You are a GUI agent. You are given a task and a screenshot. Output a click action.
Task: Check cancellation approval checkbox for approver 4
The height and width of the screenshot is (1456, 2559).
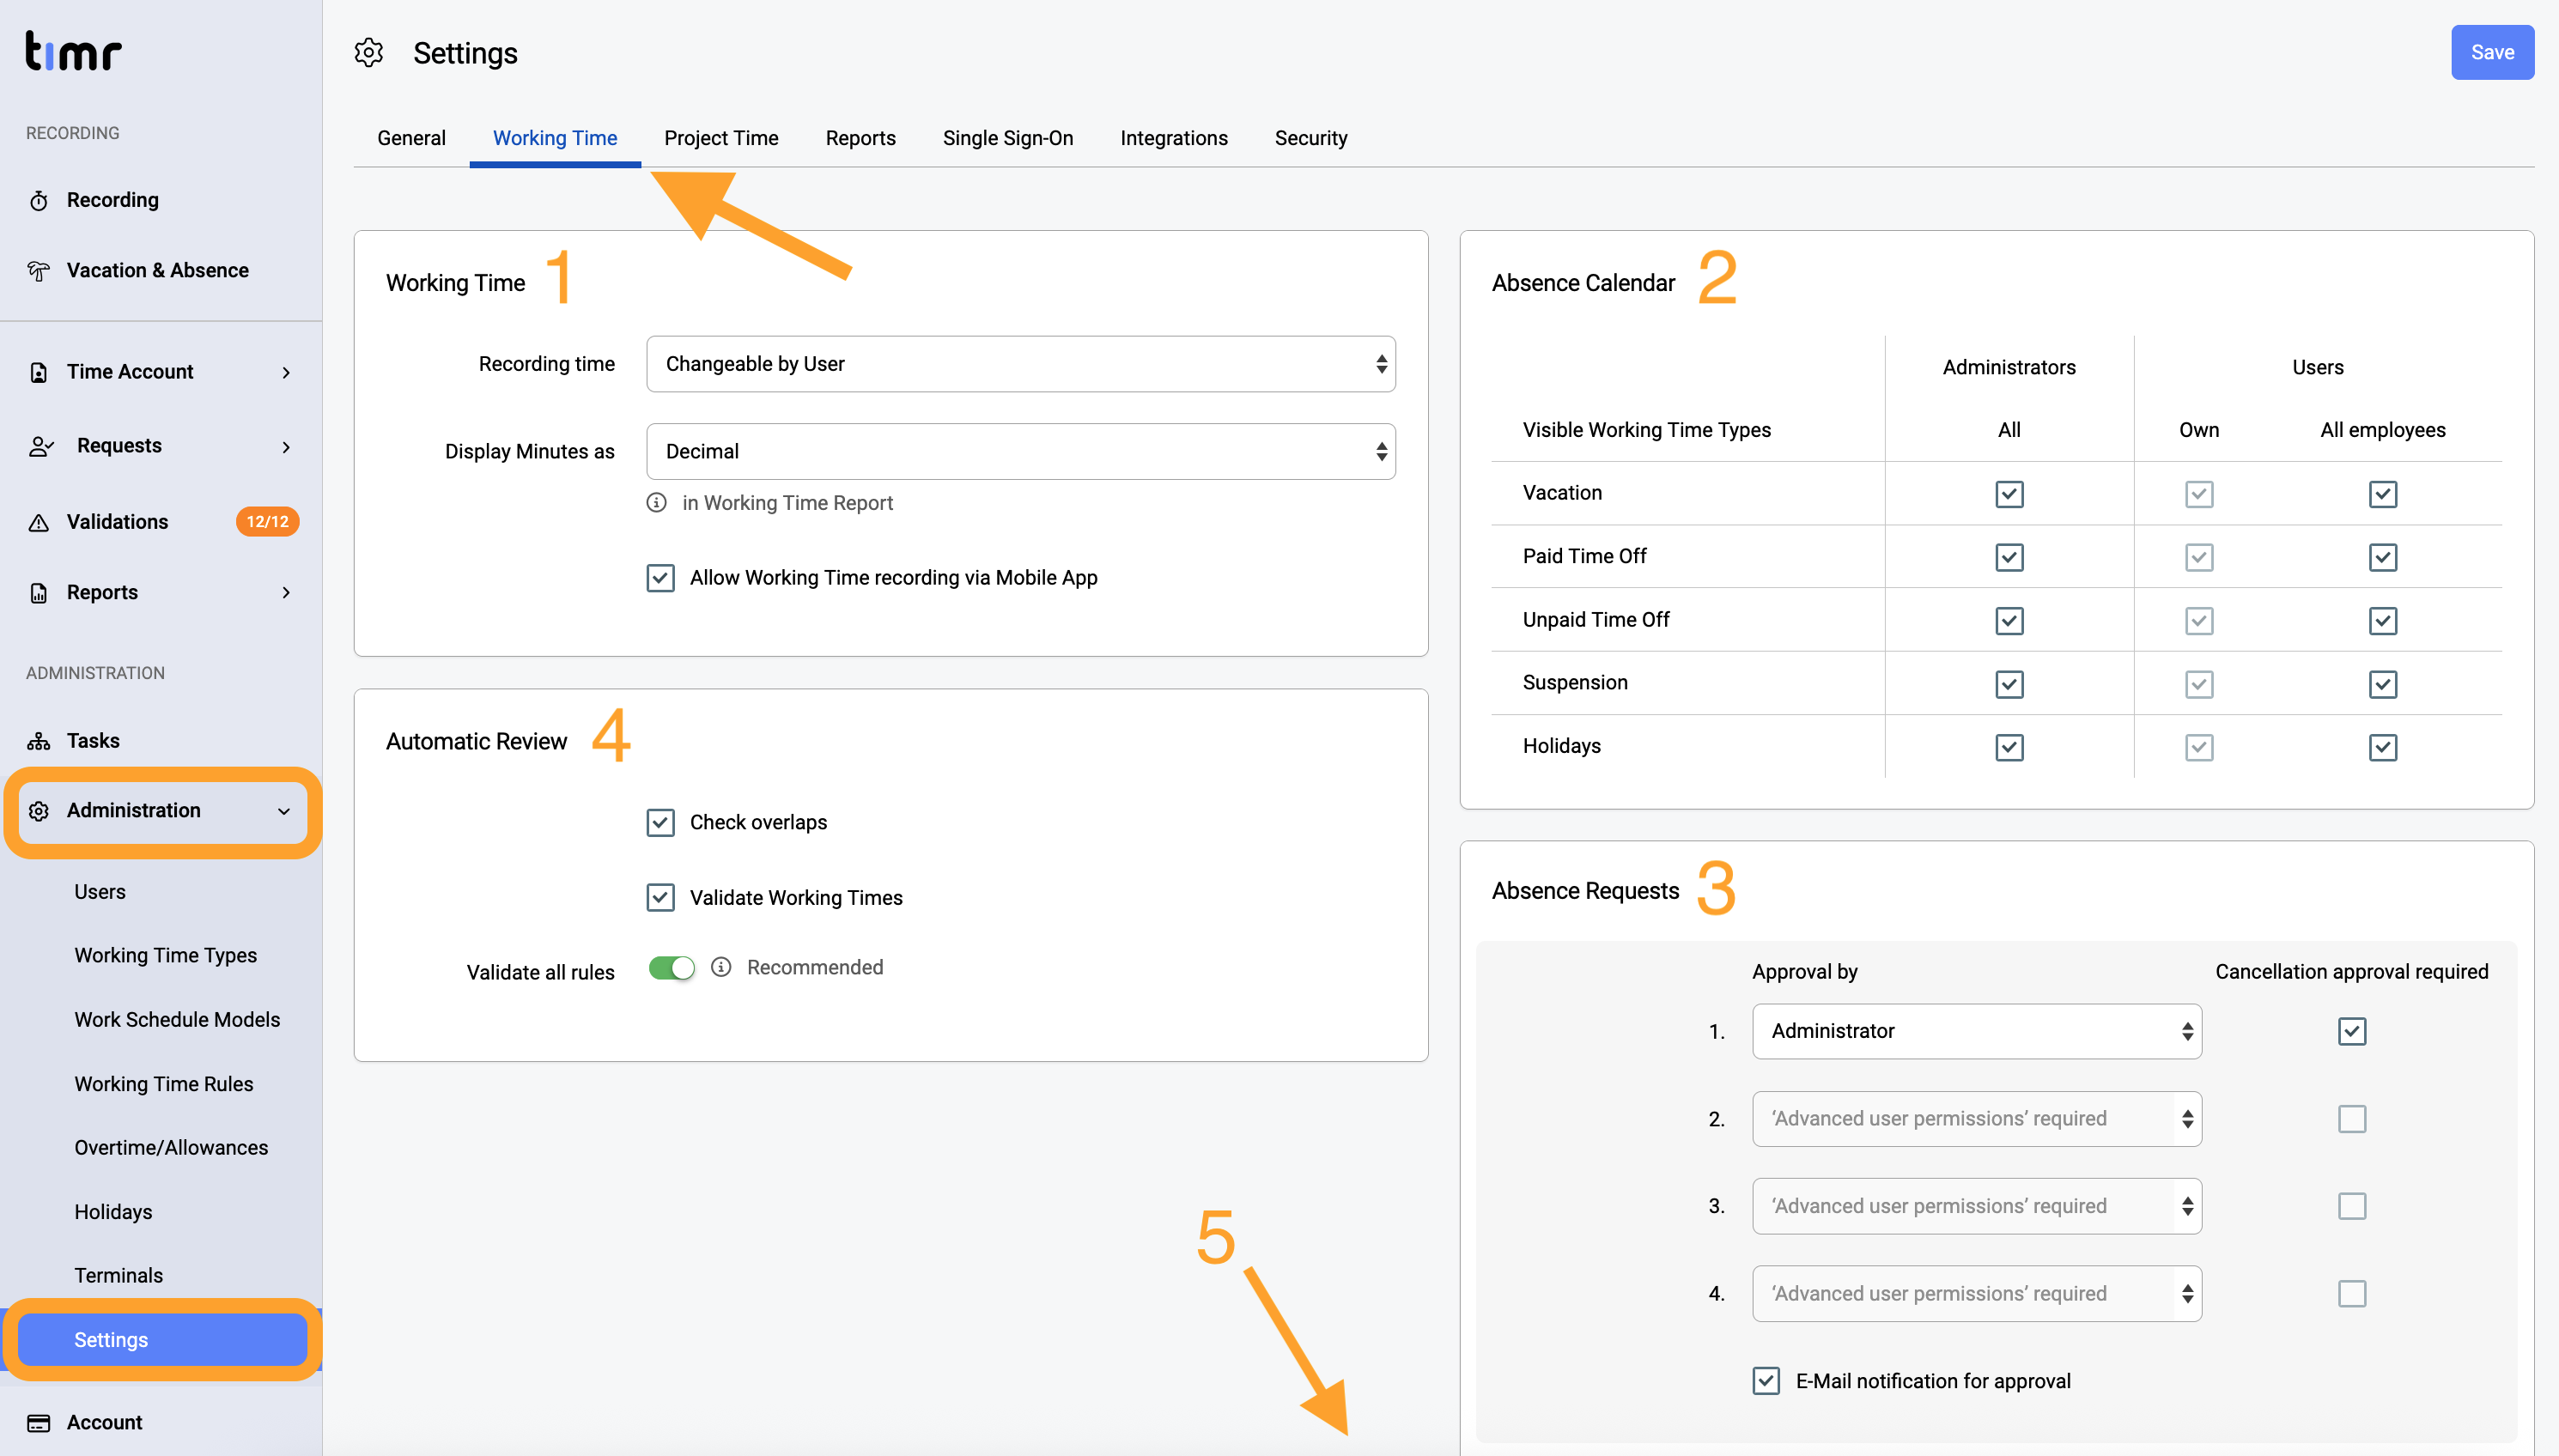(x=2352, y=1294)
